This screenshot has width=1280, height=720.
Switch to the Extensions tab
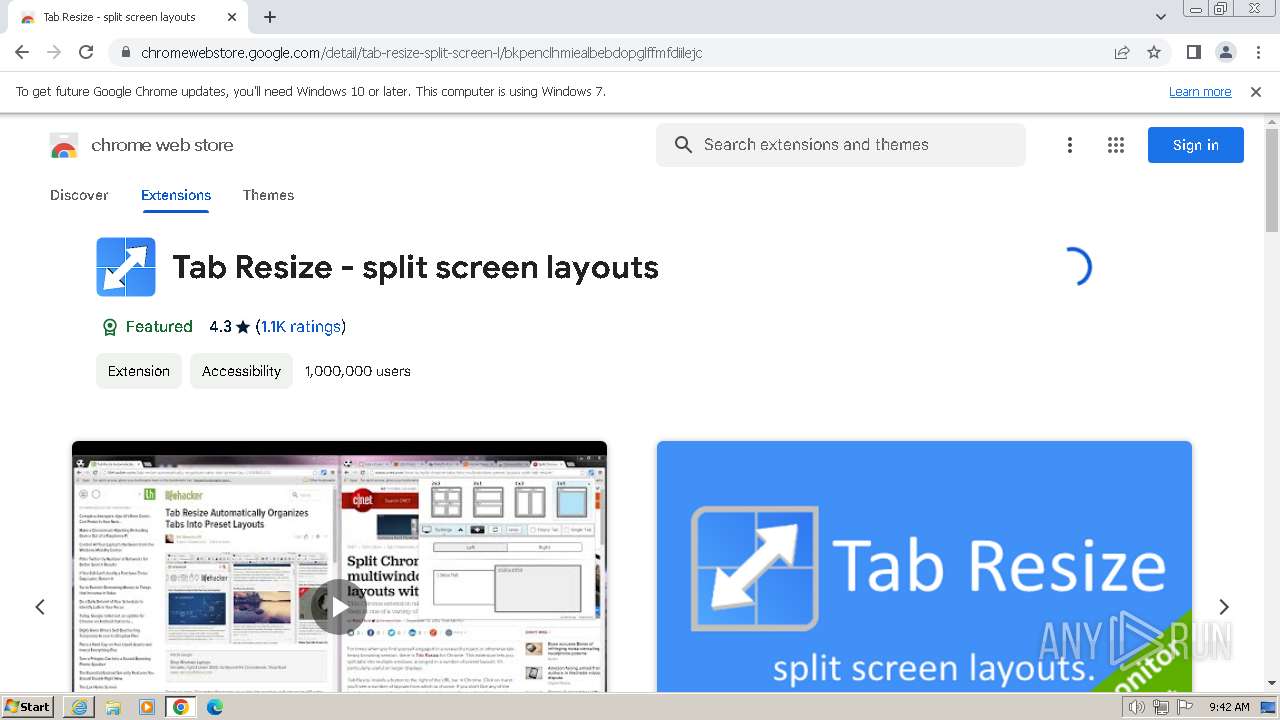point(176,195)
